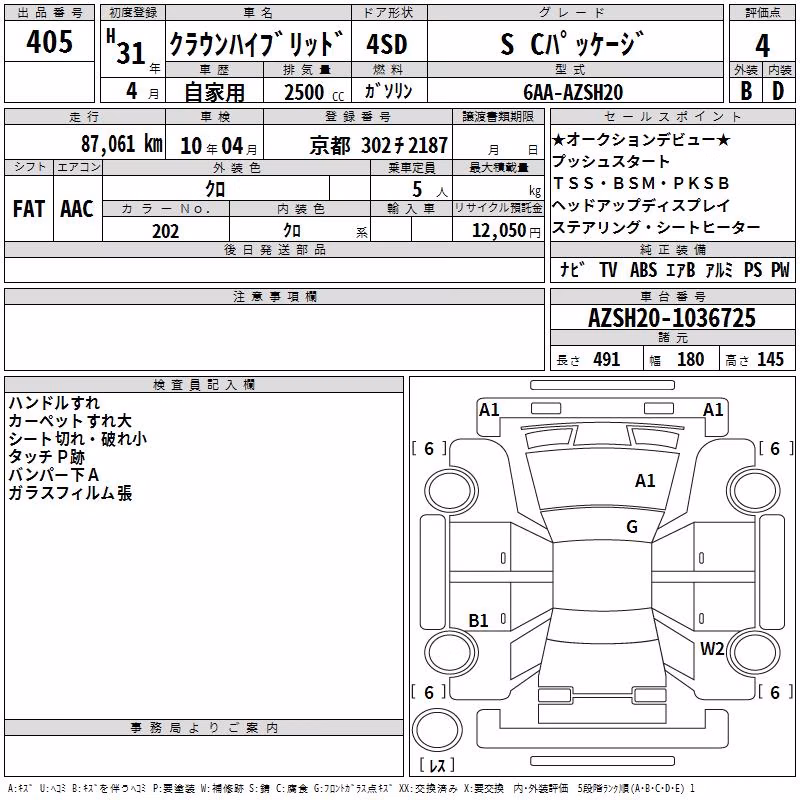Click height value "145"
Viewport: 800px width, 800px height.
point(770,359)
